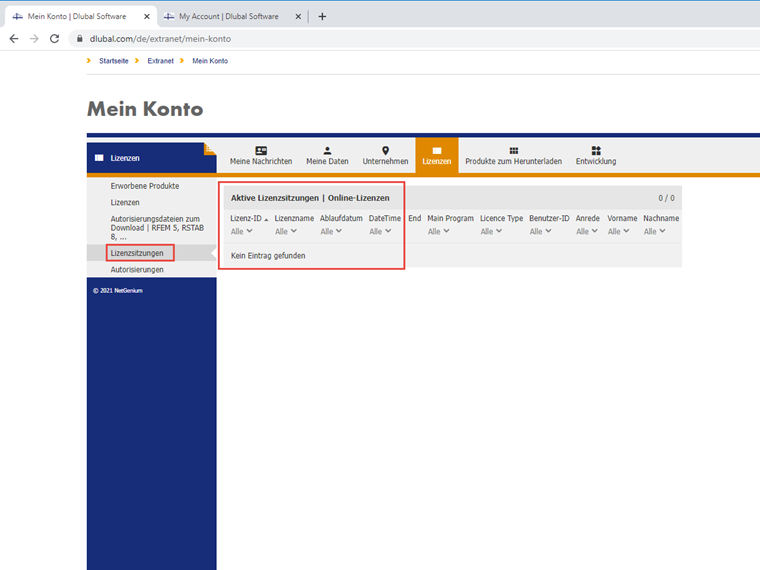
Task: Open Extranet breadcrumb link
Action: 160,61
